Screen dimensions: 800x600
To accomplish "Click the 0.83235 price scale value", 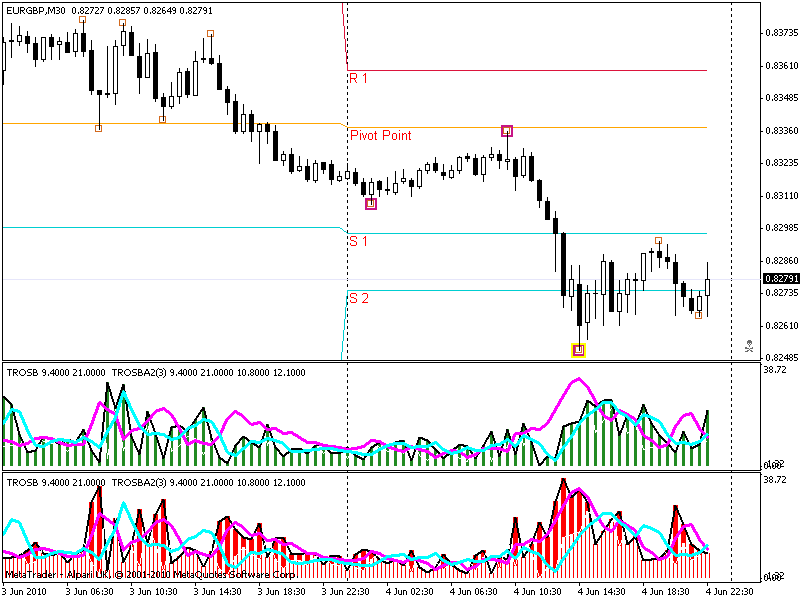I will 782,163.
